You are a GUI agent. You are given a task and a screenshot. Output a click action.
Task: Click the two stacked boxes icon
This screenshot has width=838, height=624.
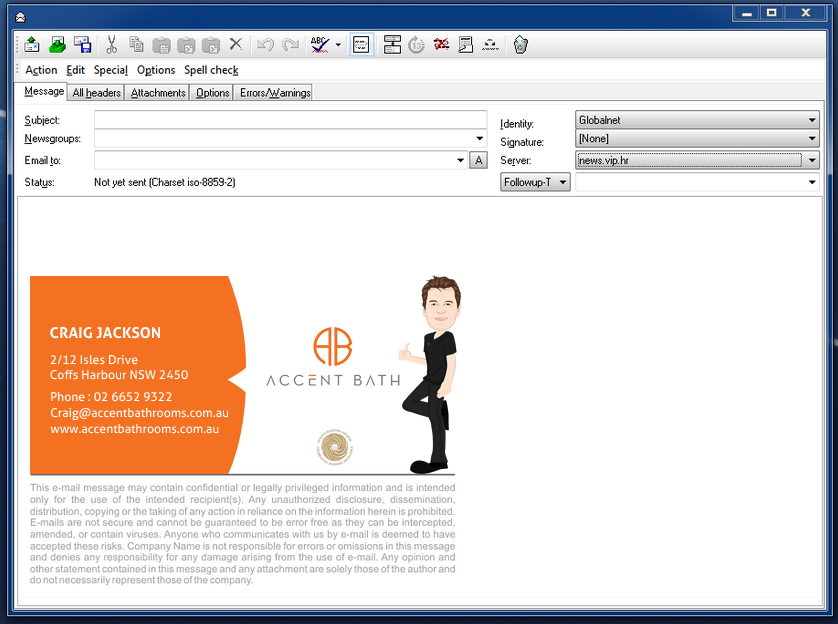click(x=392, y=44)
